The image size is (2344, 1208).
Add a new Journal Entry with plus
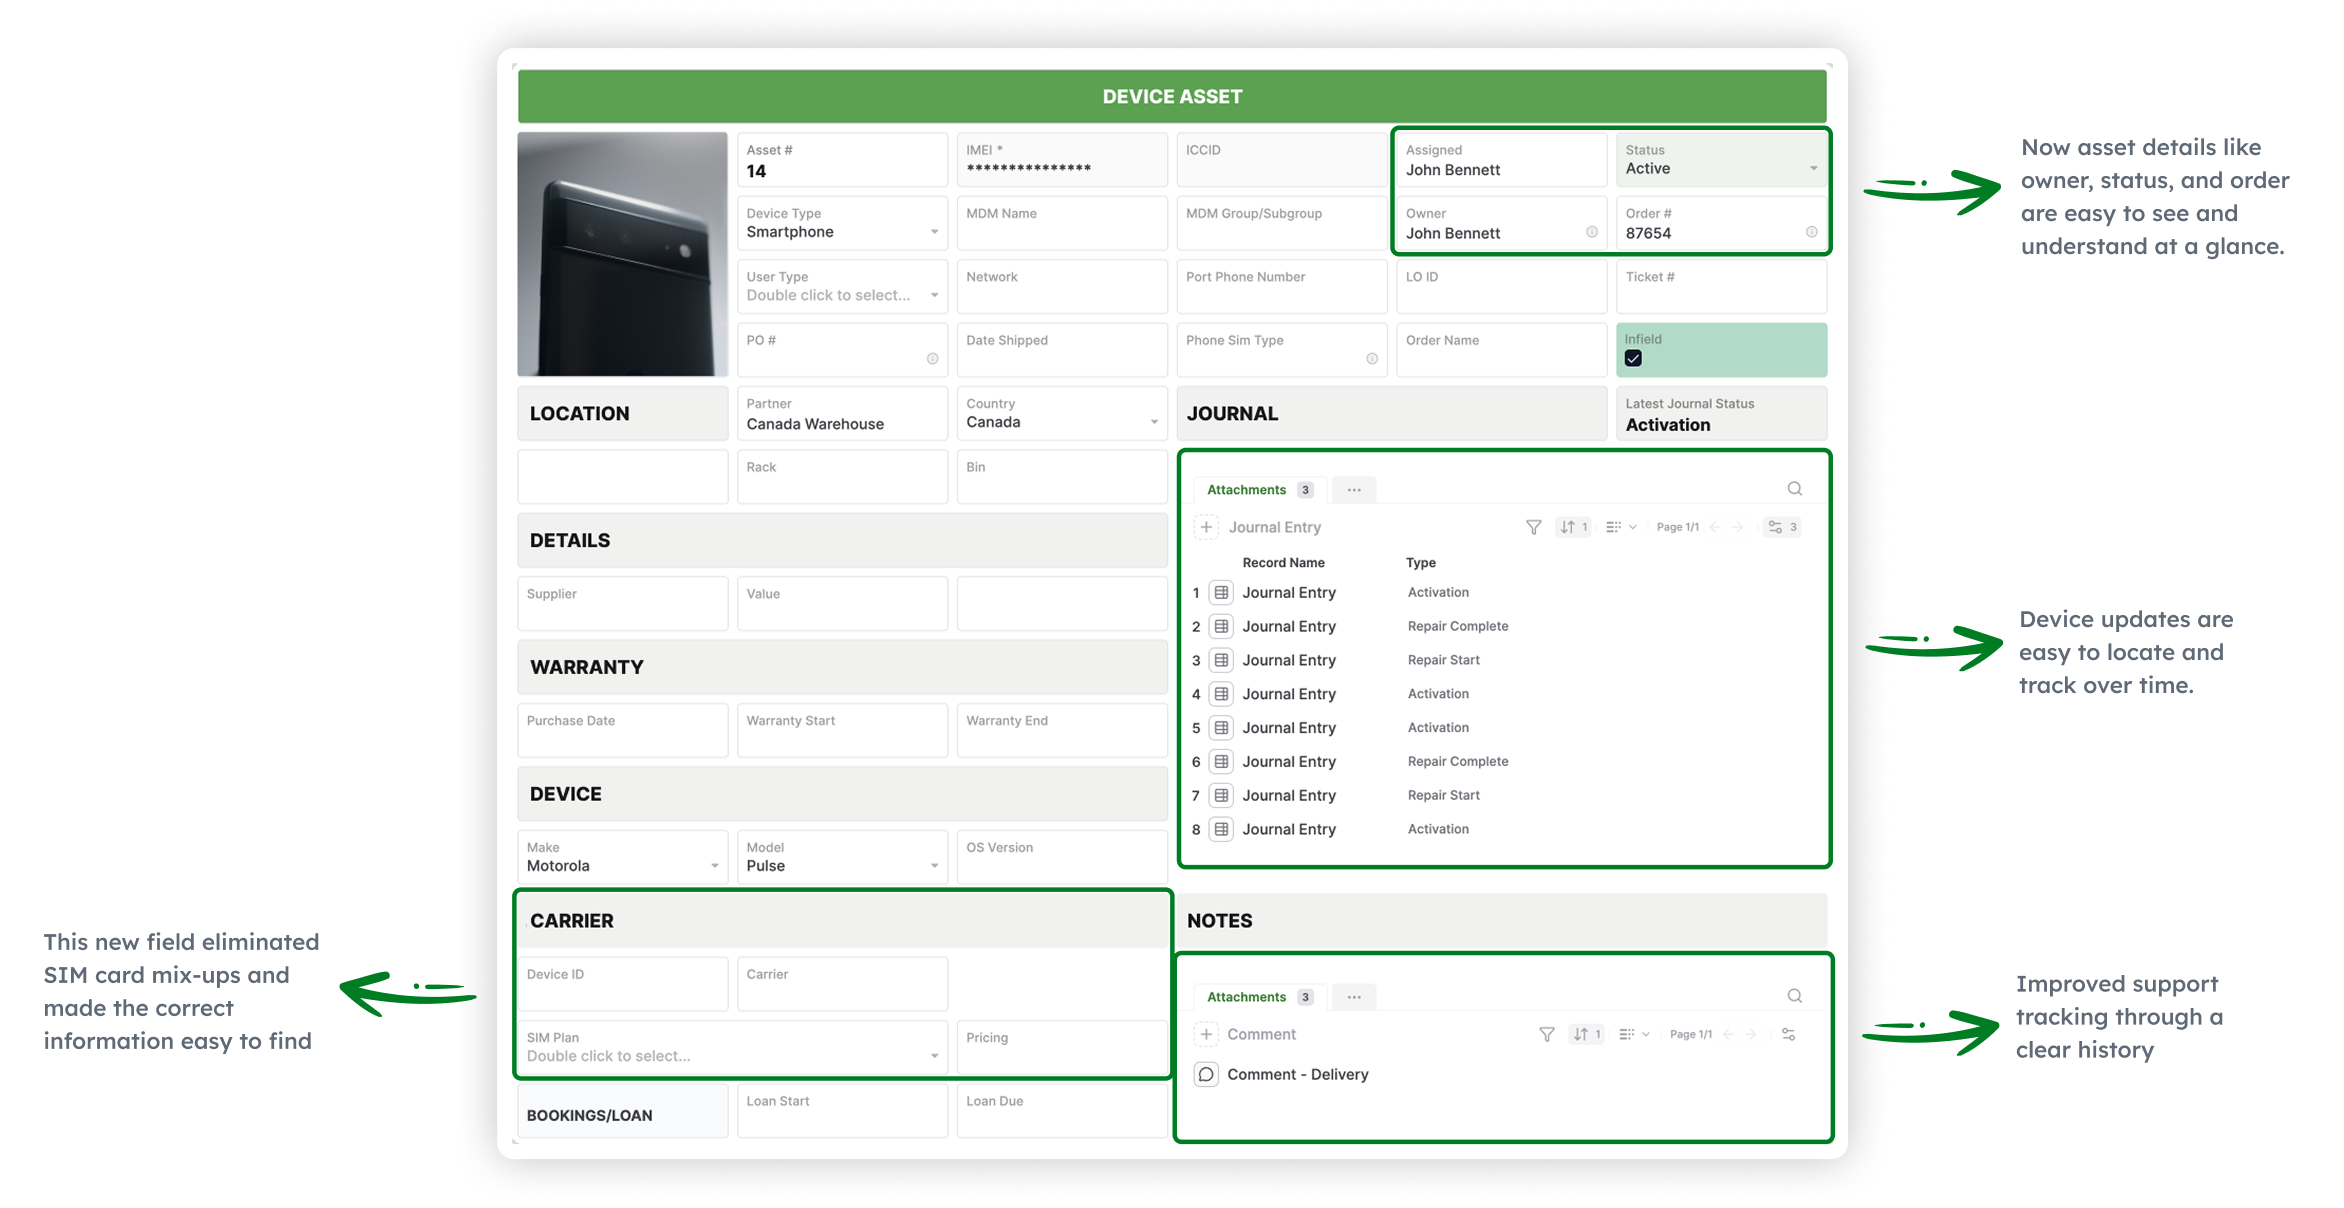pyautogui.click(x=1206, y=527)
